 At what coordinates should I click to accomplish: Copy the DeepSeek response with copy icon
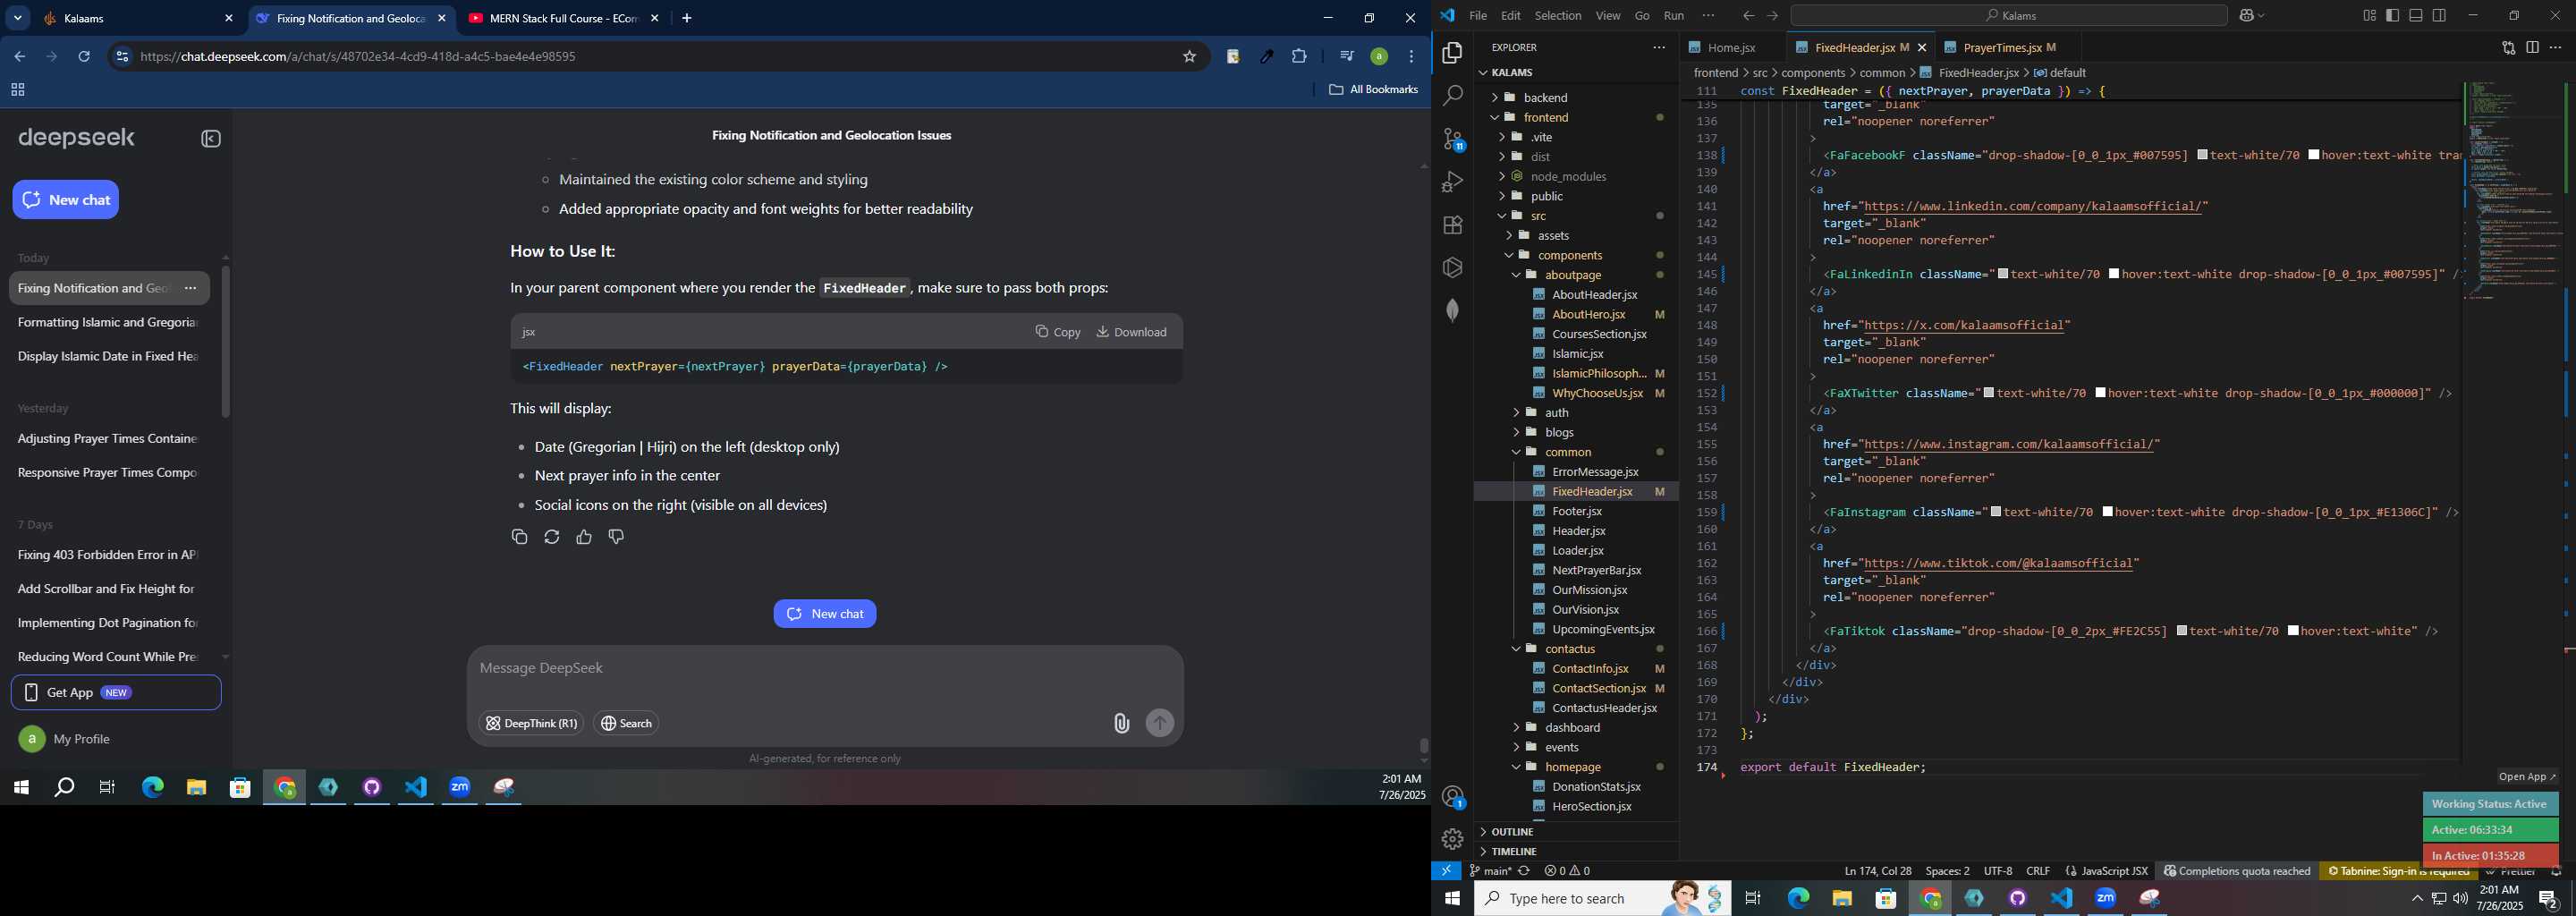click(519, 537)
